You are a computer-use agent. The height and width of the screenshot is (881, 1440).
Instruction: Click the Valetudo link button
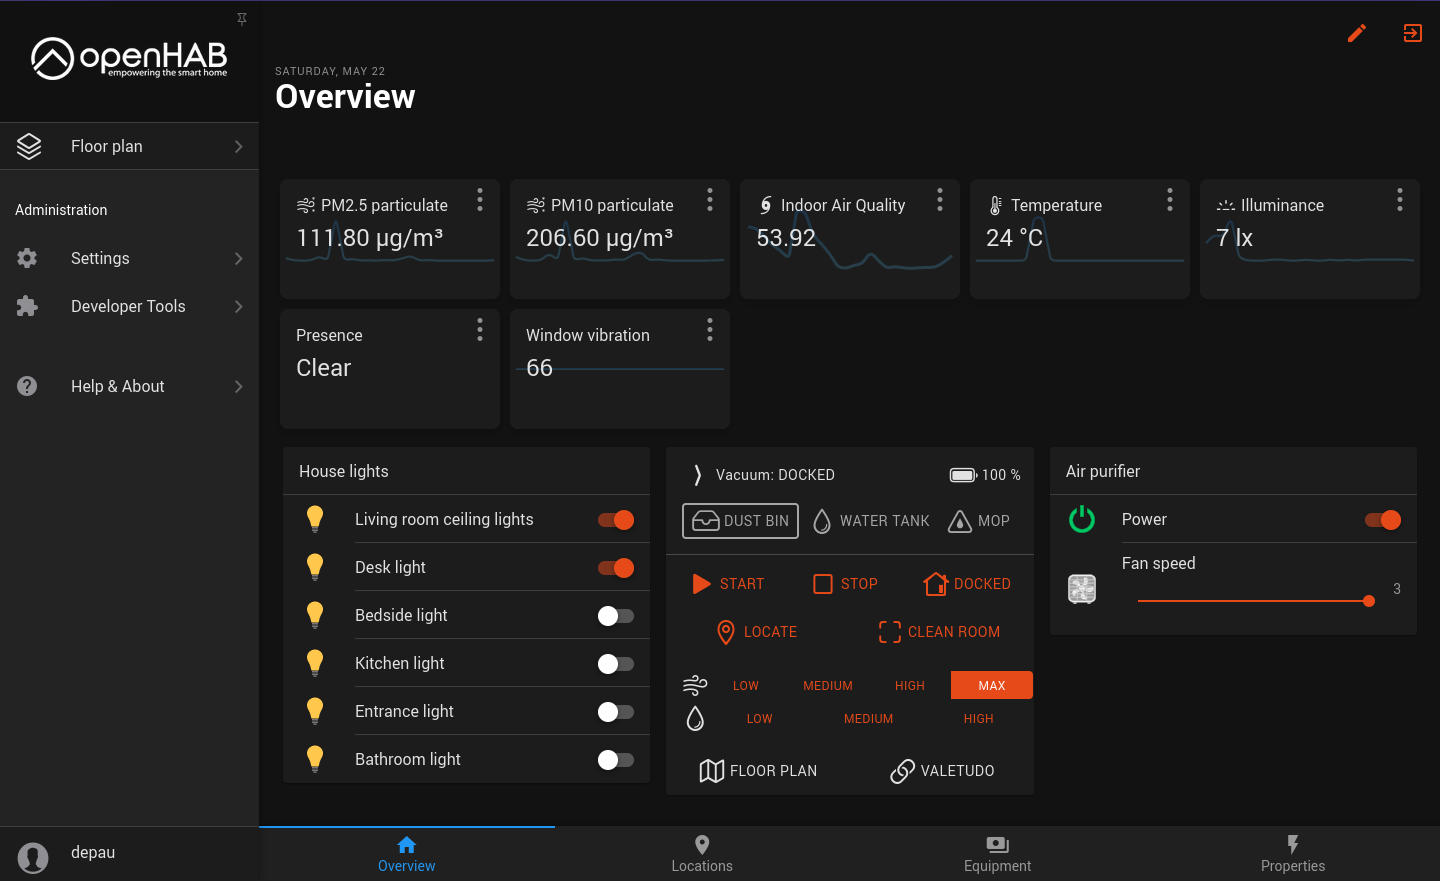(x=942, y=771)
